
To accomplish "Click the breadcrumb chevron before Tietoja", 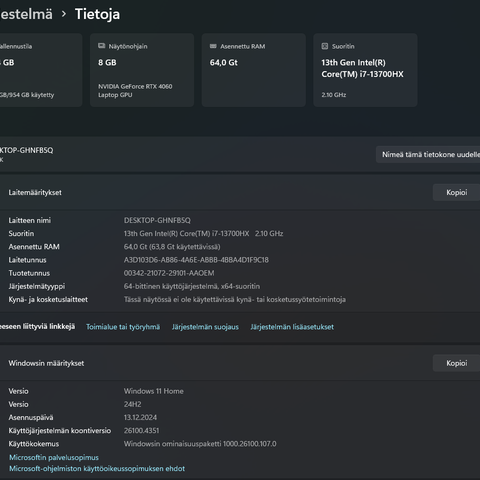I will tap(64, 14).
